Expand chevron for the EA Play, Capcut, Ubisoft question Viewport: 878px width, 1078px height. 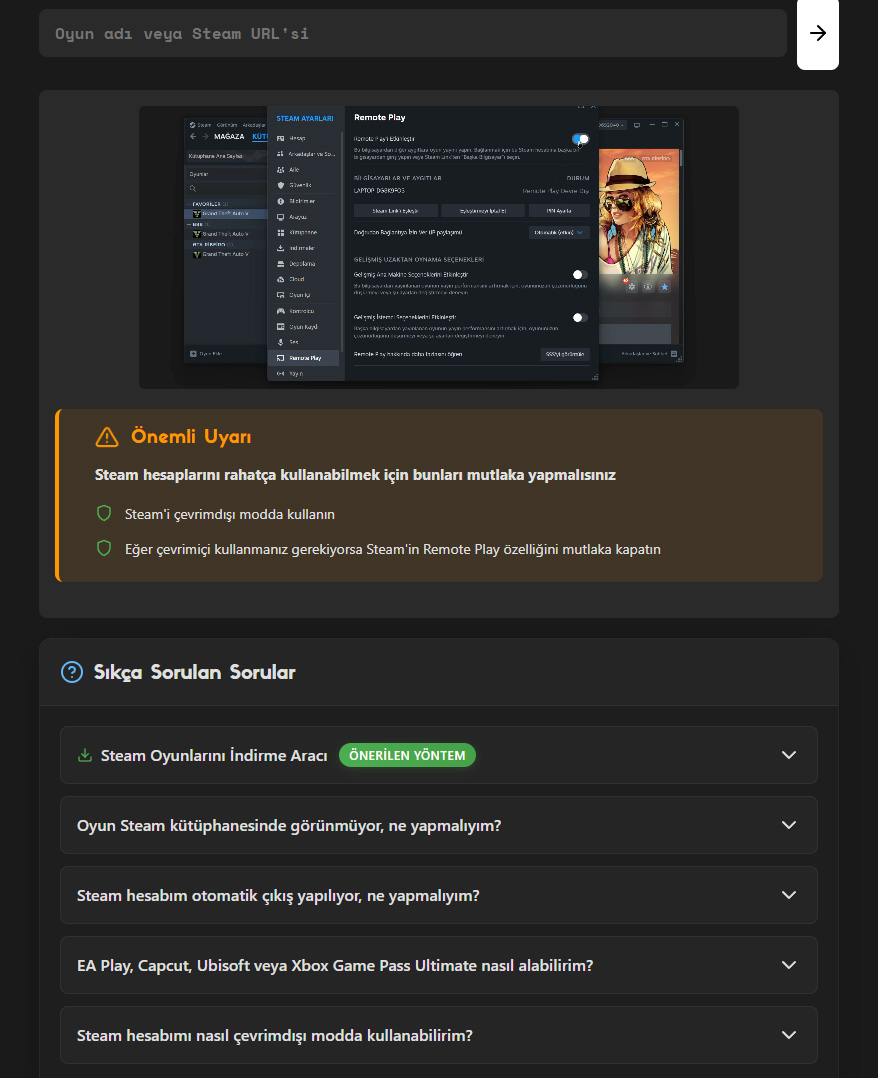point(789,965)
